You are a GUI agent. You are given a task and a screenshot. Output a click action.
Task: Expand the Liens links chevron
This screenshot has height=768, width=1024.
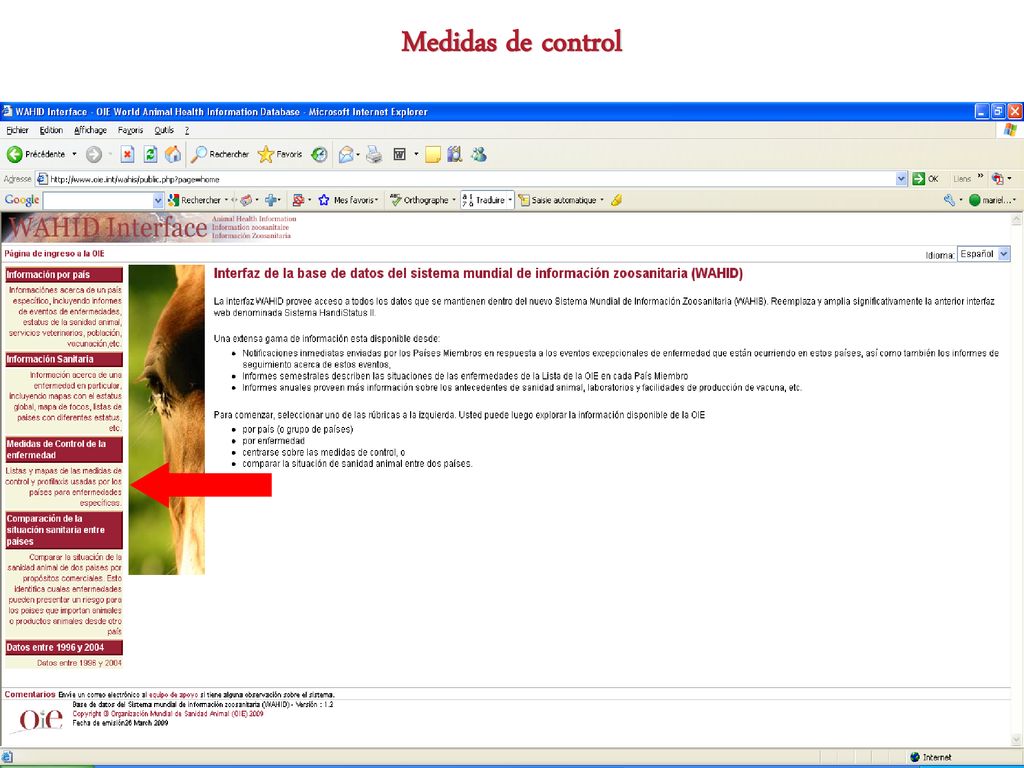(x=980, y=176)
